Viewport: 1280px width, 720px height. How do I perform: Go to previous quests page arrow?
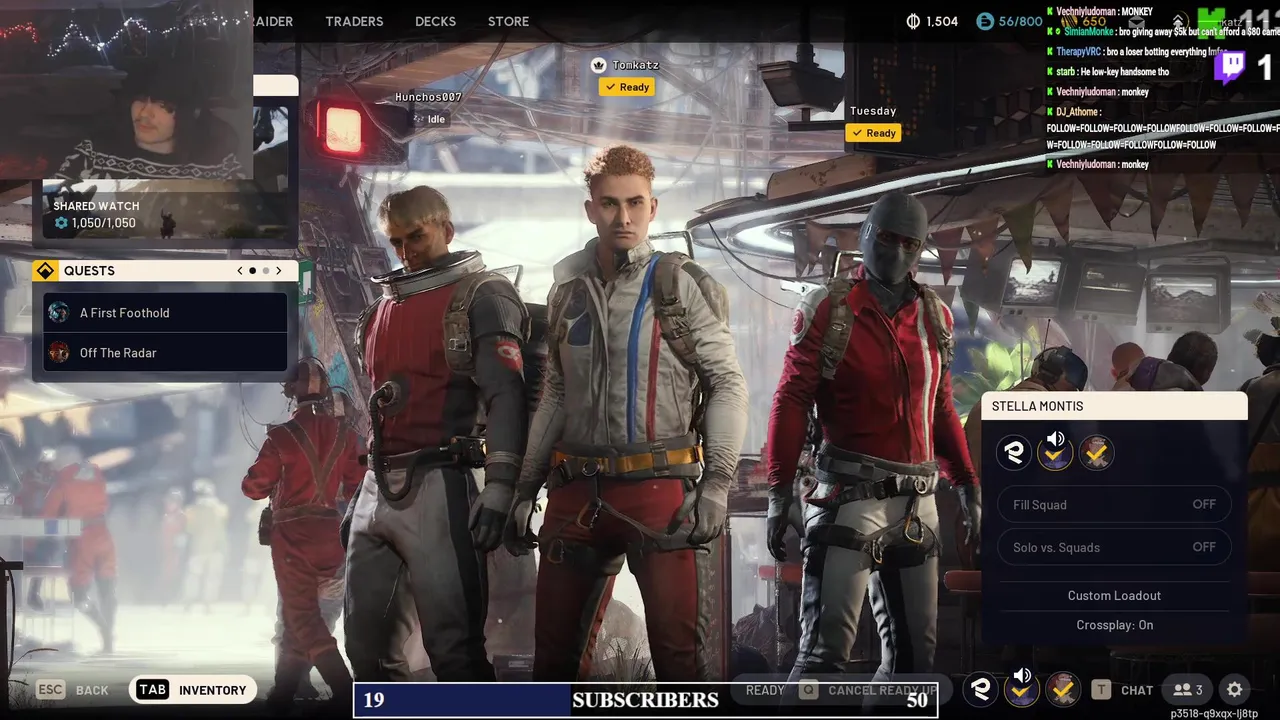(240, 271)
